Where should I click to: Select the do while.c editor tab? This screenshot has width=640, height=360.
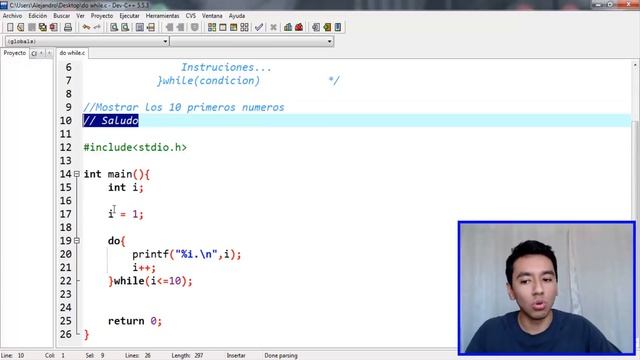(x=72, y=53)
